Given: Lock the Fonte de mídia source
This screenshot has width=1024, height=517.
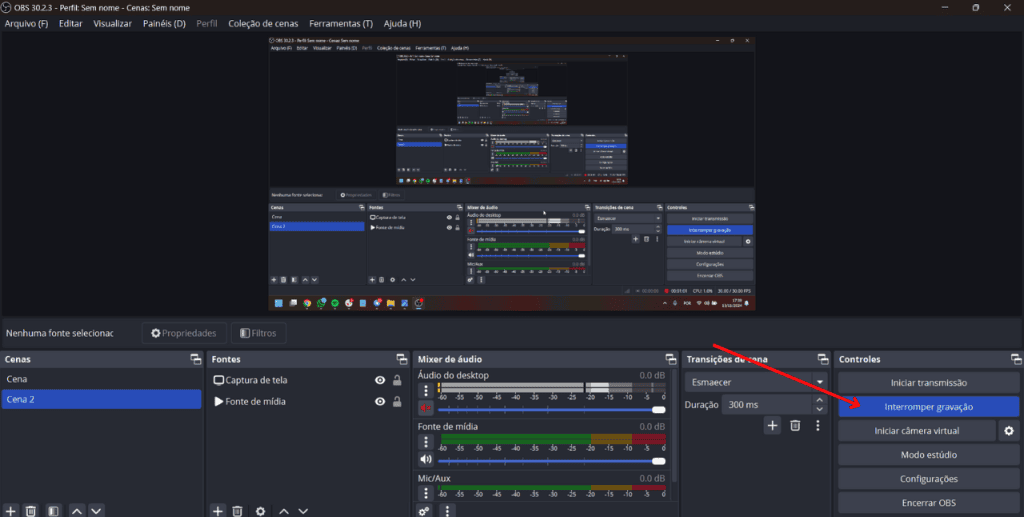Looking at the screenshot, I should pyautogui.click(x=396, y=401).
